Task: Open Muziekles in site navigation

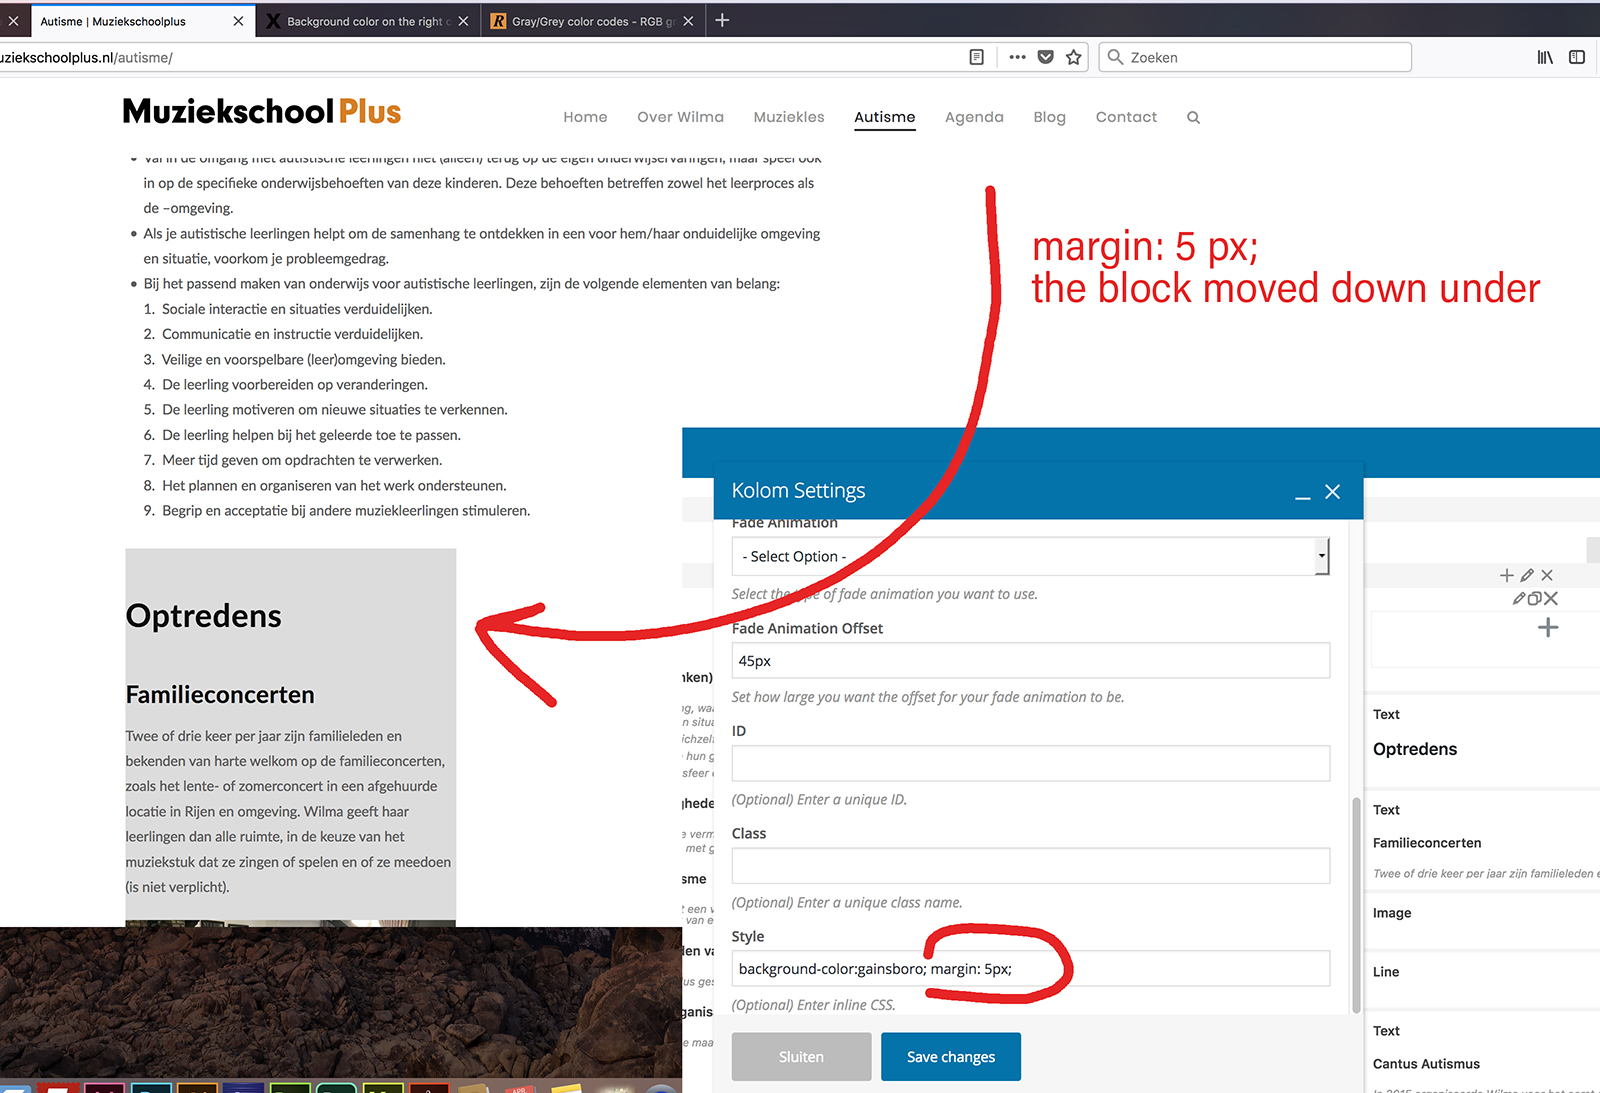Action: [x=789, y=117]
